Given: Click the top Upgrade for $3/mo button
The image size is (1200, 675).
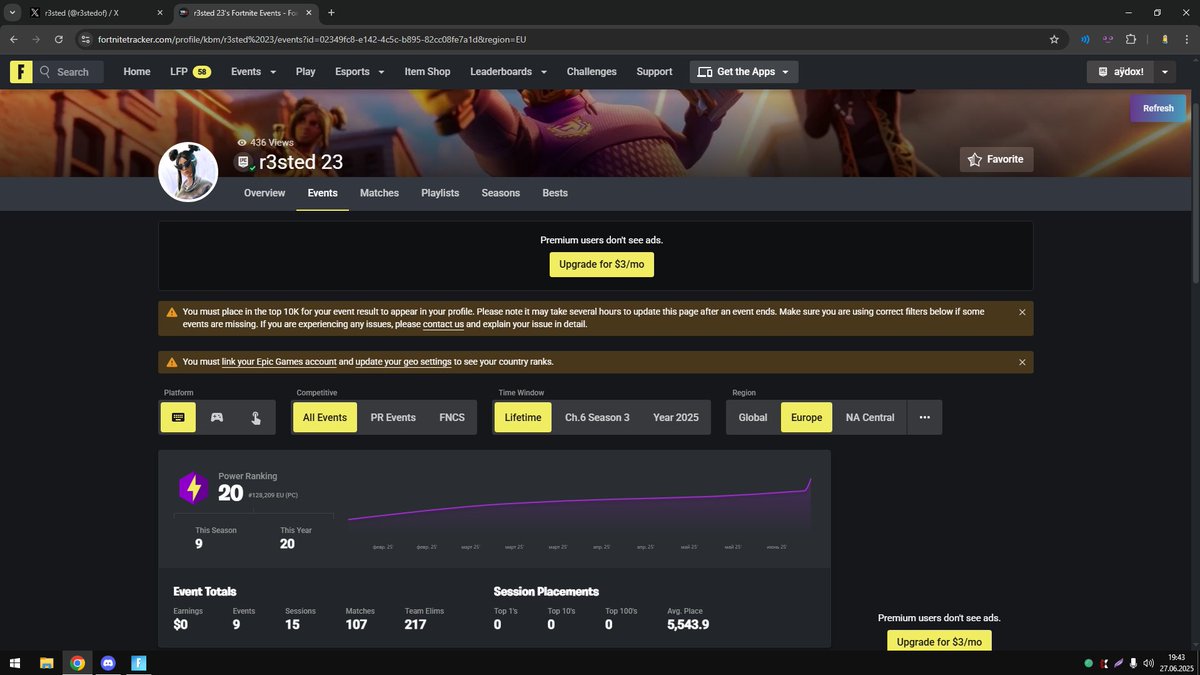Looking at the screenshot, I should pos(601,264).
